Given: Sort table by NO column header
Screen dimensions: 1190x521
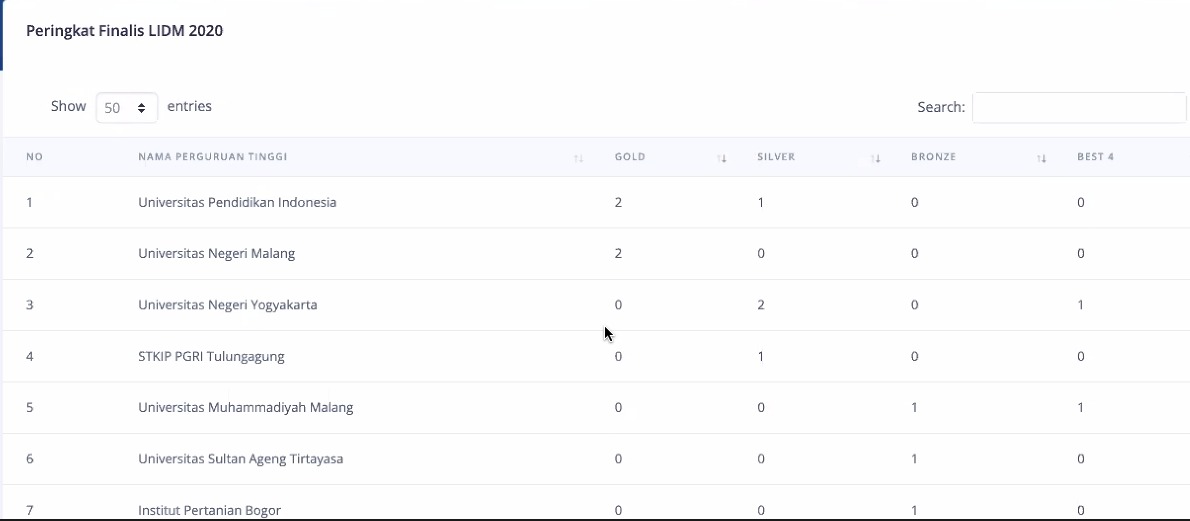Looking at the screenshot, I should click(34, 157).
